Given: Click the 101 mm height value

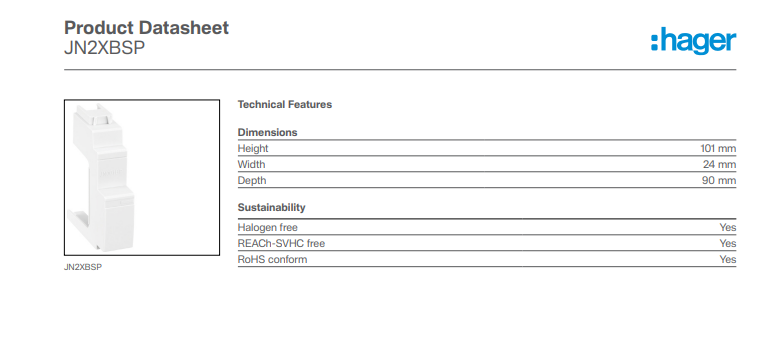Looking at the screenshot, I should click(718, 148).
